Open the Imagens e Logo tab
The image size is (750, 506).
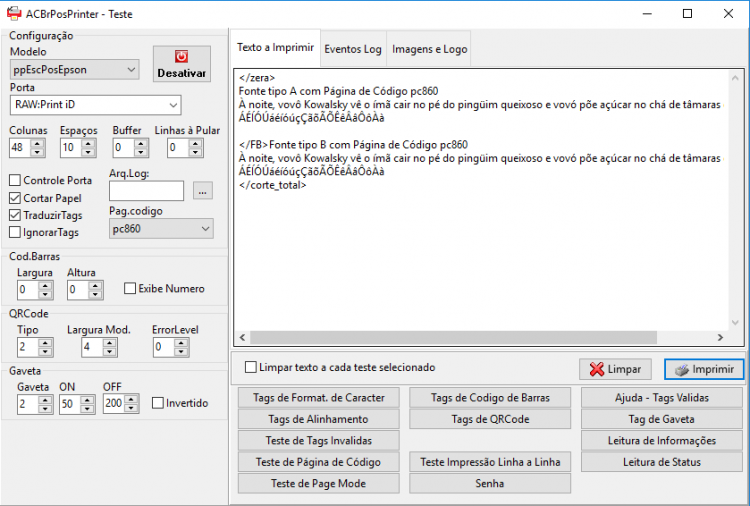(x=430, y=49)
